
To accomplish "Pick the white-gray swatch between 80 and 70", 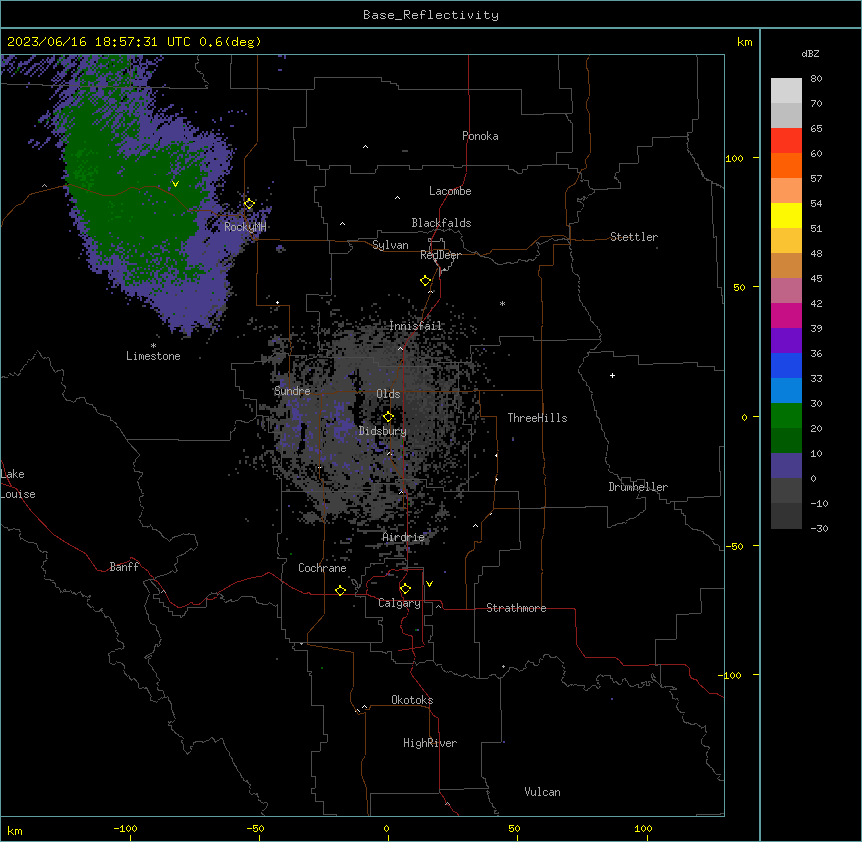I will click(786, 91).
